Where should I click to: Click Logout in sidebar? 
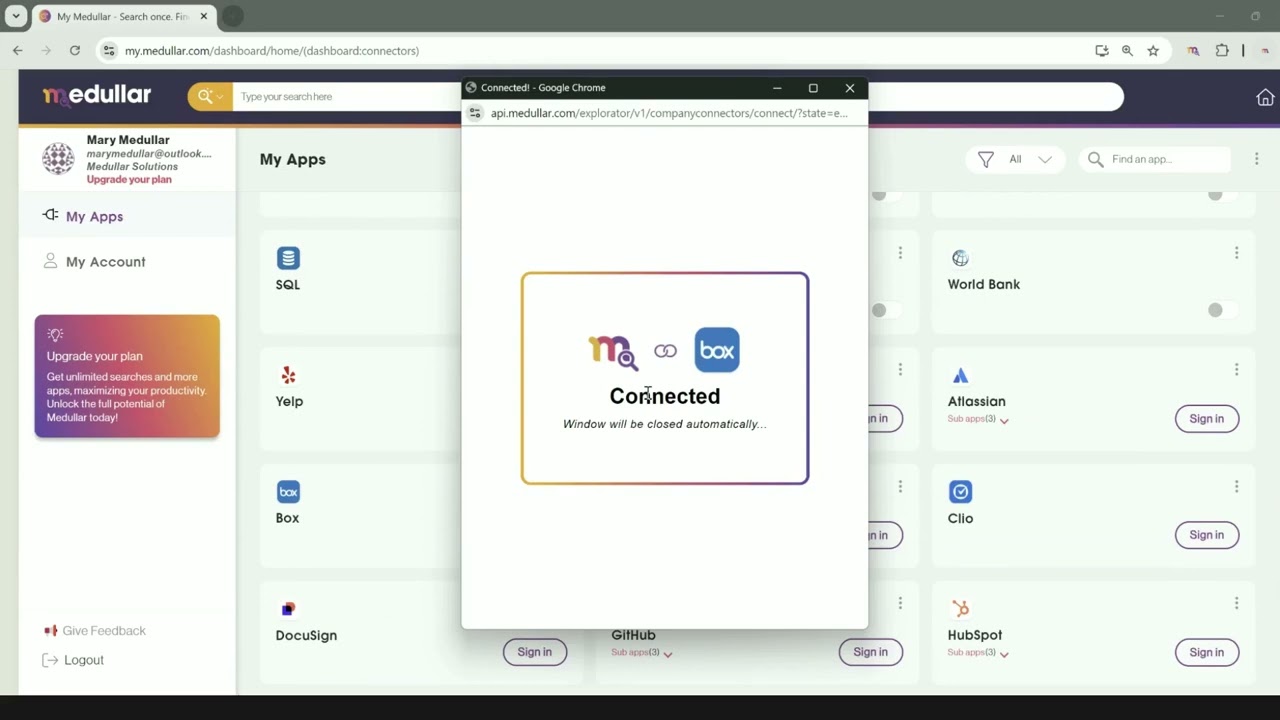[x=74, y=660]
